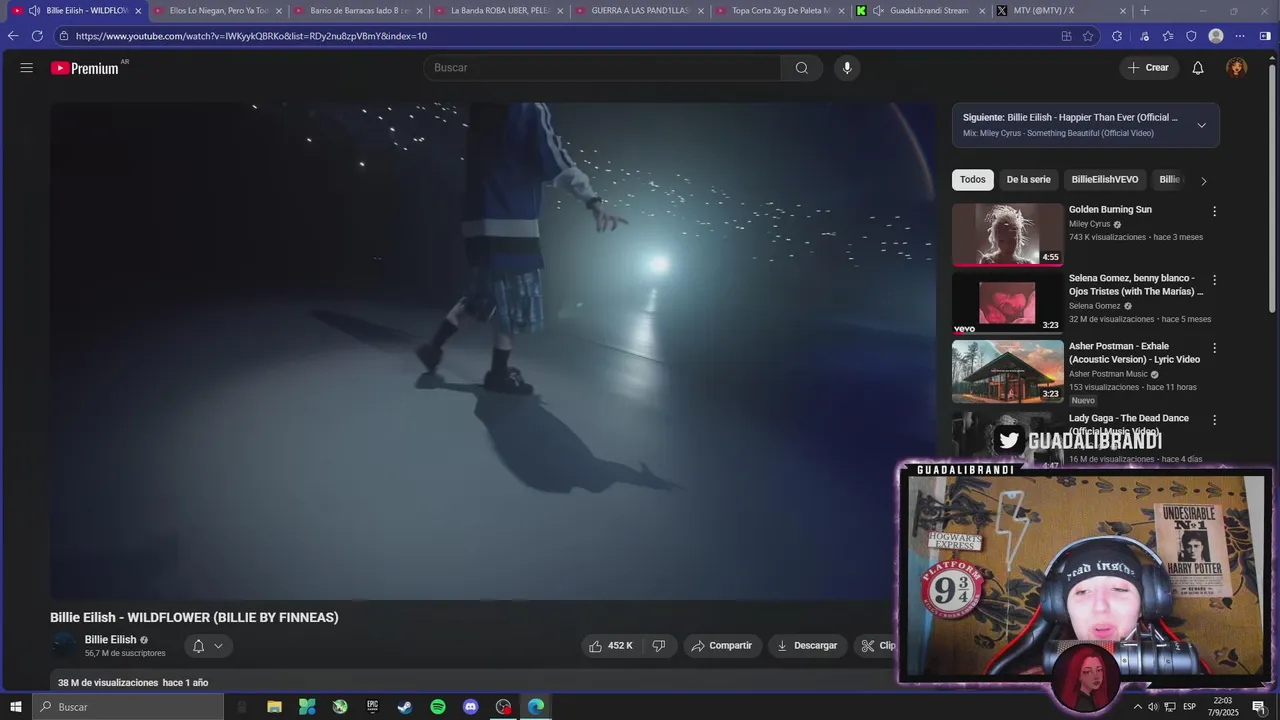Toggle the Edge sidebar icon
Viewport: 1280px width, 720px height.
pos(1265,36)
